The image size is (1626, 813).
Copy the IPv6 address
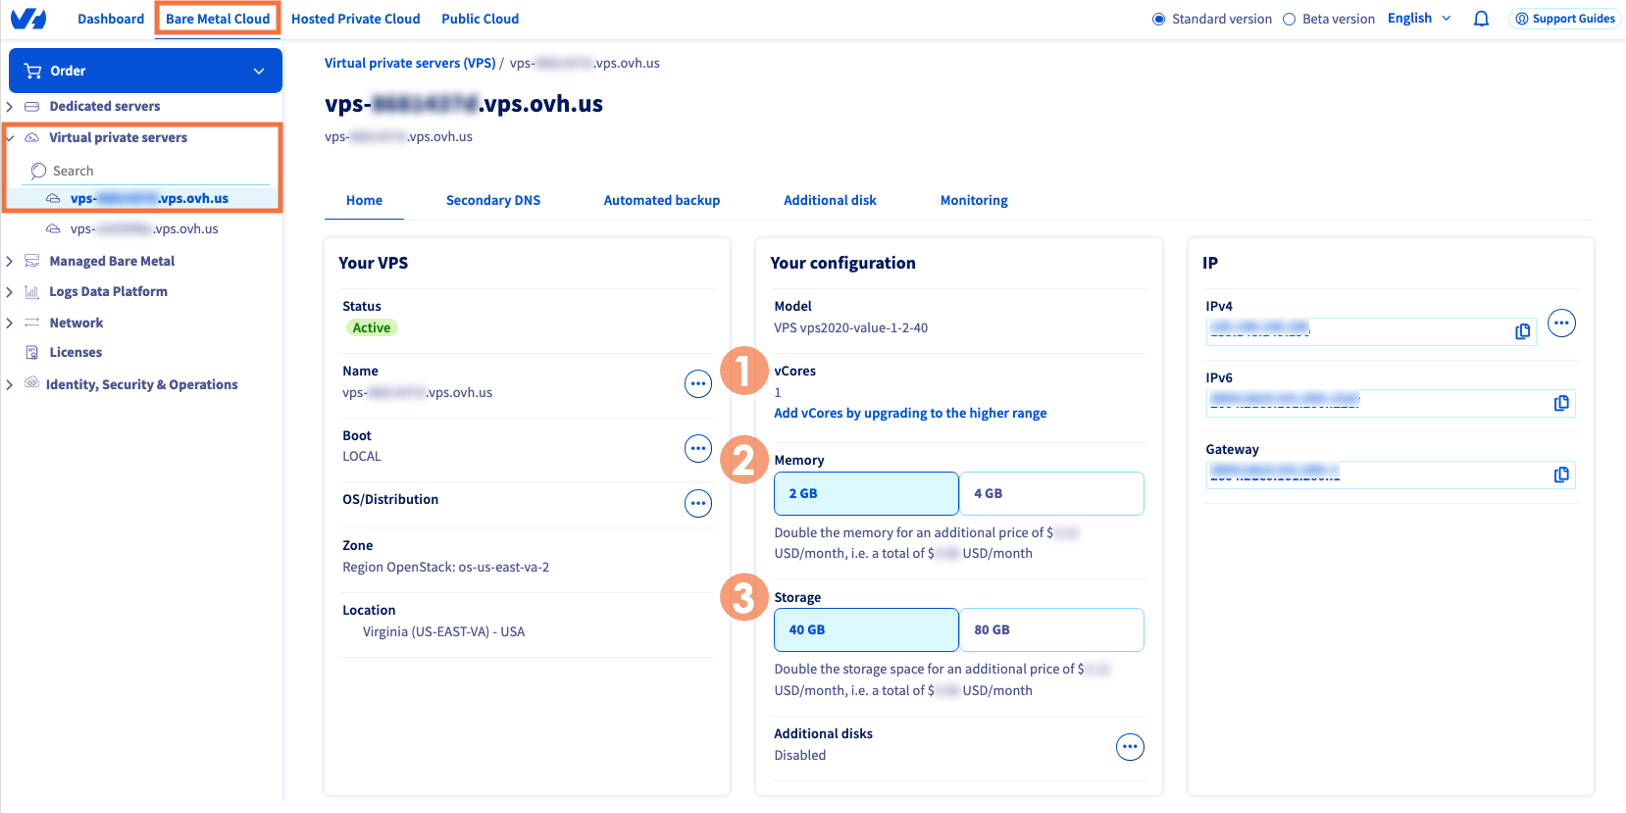pyautogui.click(x=1561, y=403)
